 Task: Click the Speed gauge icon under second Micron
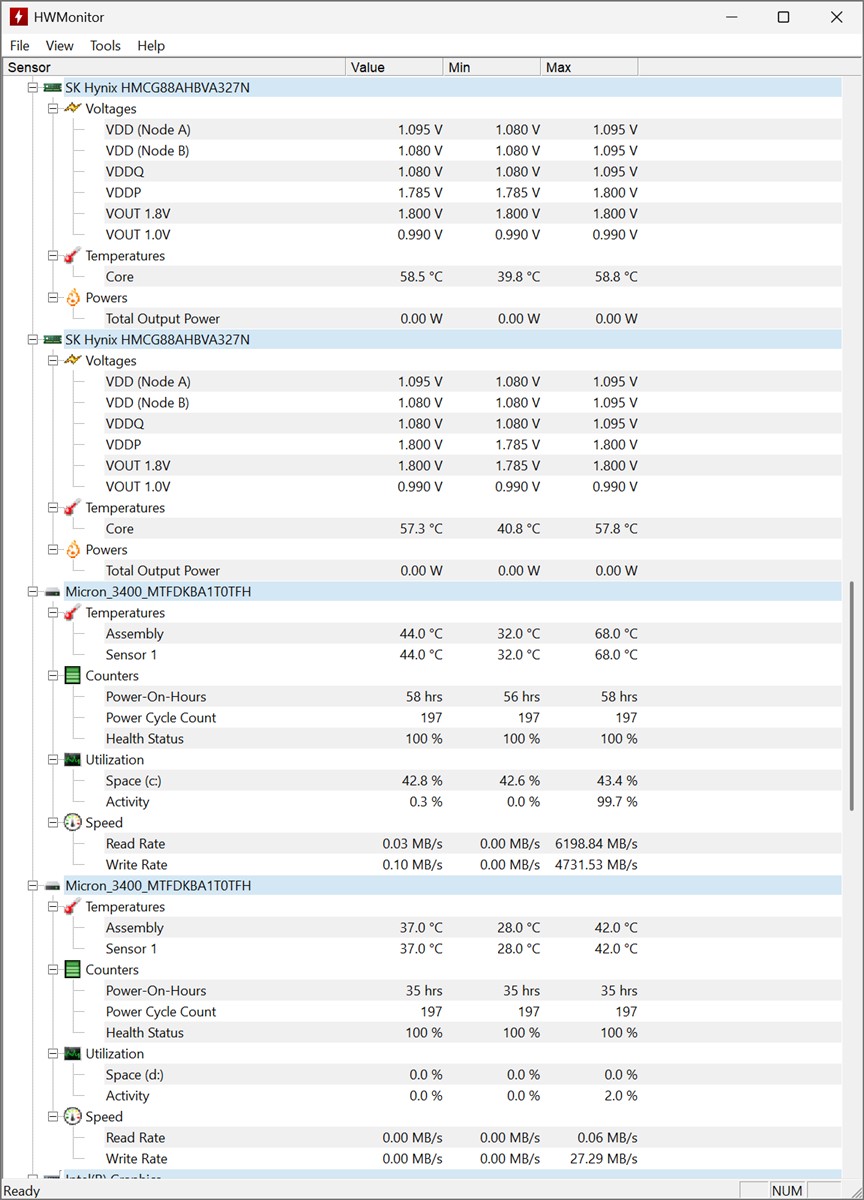click(x=73, y=1117)
